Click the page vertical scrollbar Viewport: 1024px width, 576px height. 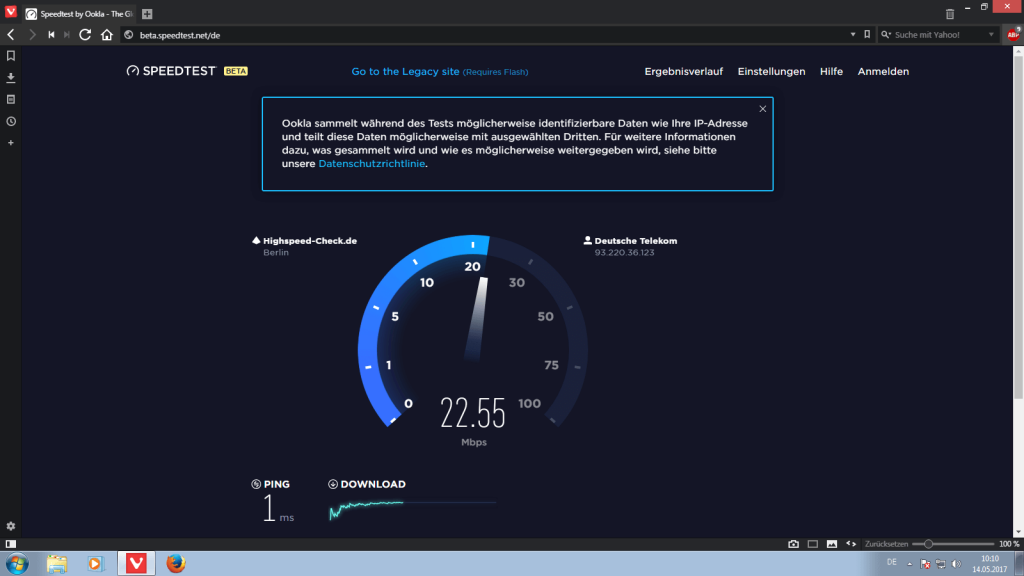pyautogui.click(x=1018, y=229)
